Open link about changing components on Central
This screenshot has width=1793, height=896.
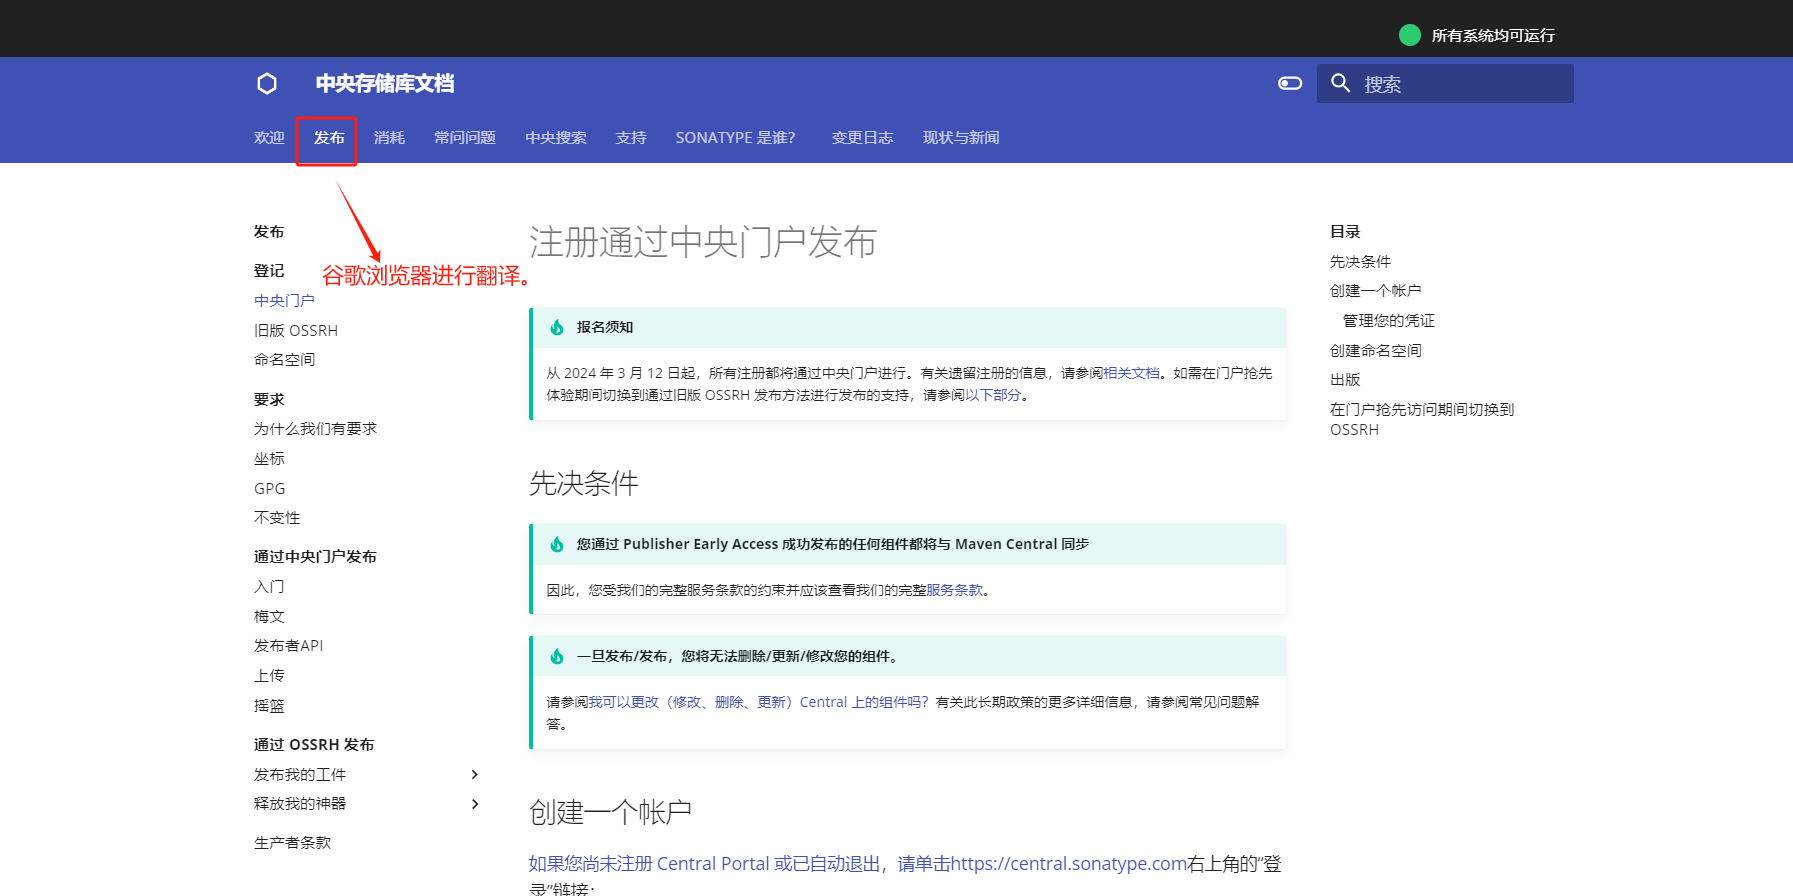[x=759, y=702]
